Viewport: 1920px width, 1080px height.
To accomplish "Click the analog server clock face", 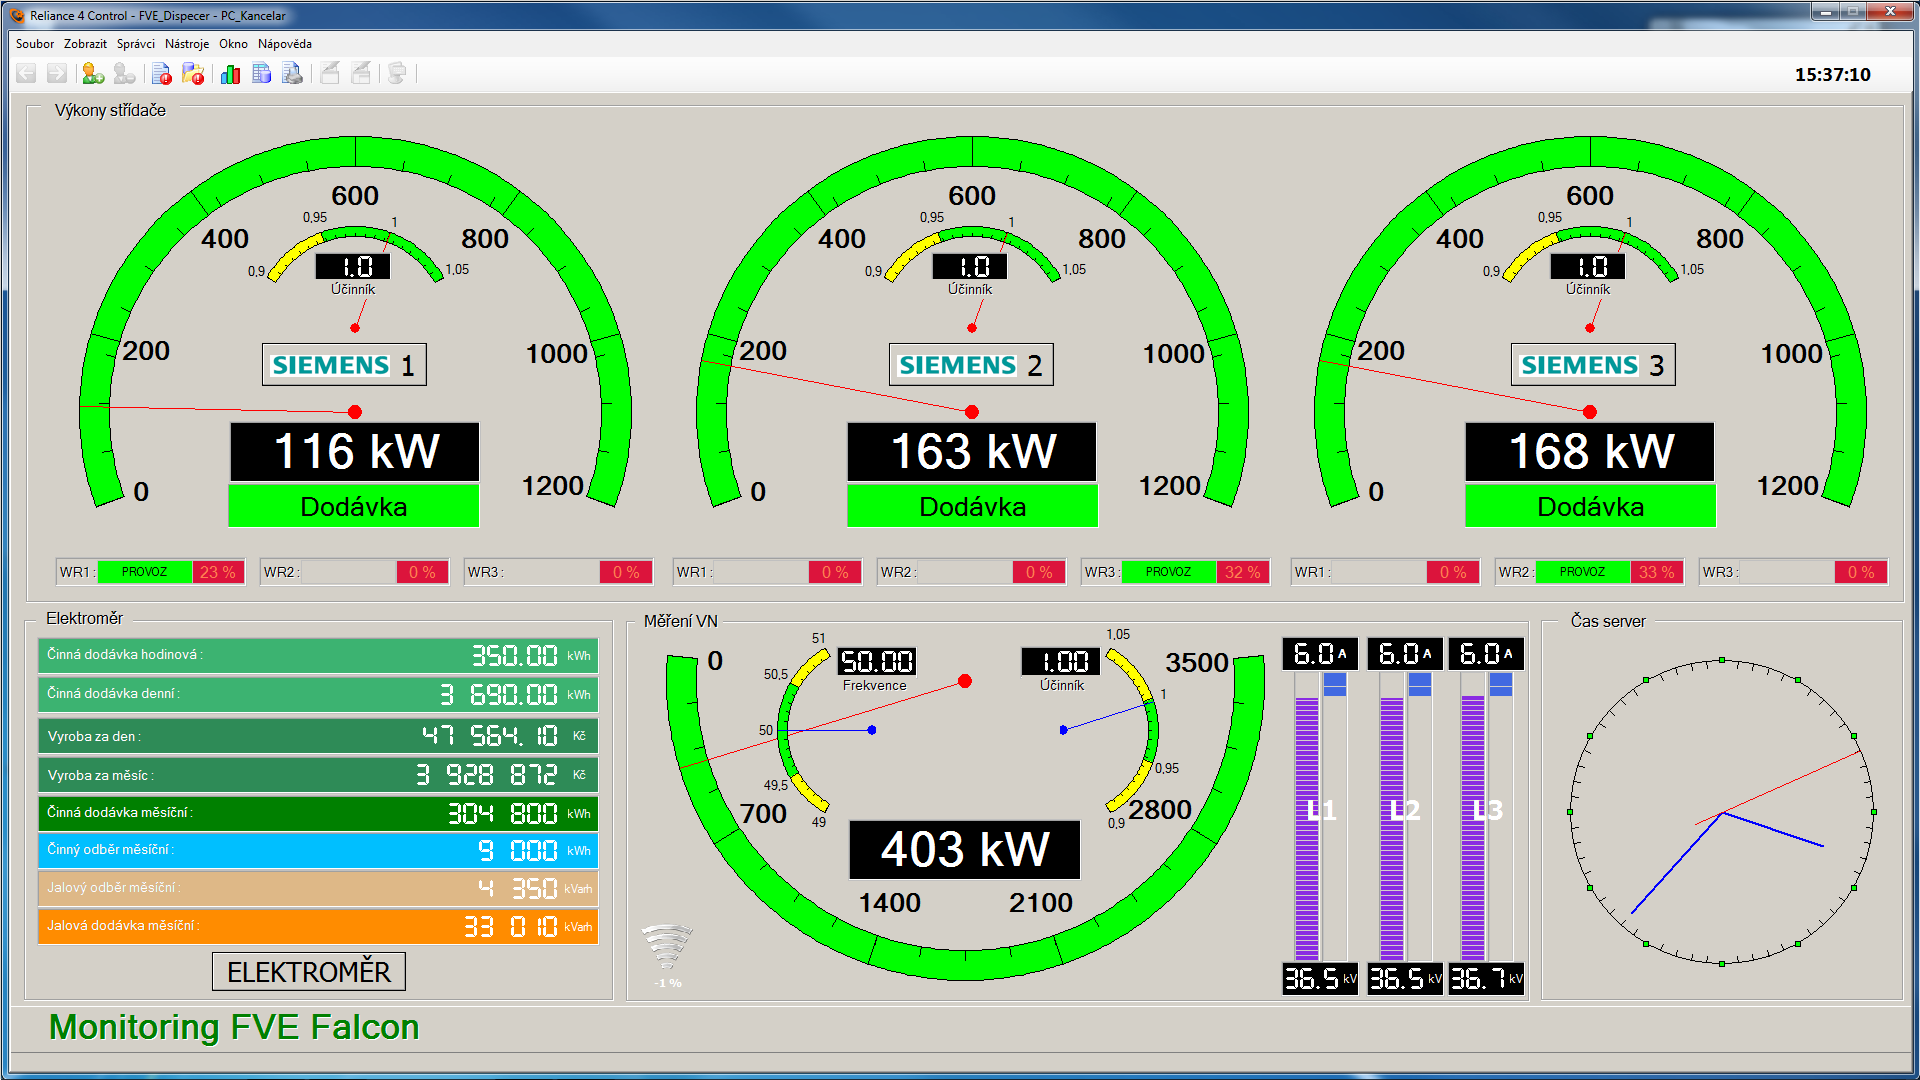I will [x=1721, y=812].
